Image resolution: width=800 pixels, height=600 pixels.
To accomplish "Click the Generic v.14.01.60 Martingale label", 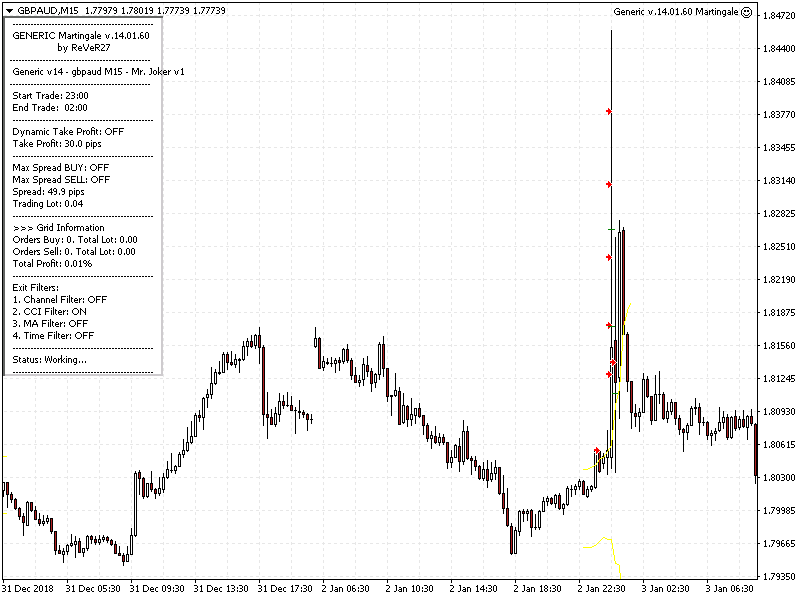I will (x=676, y=12).
